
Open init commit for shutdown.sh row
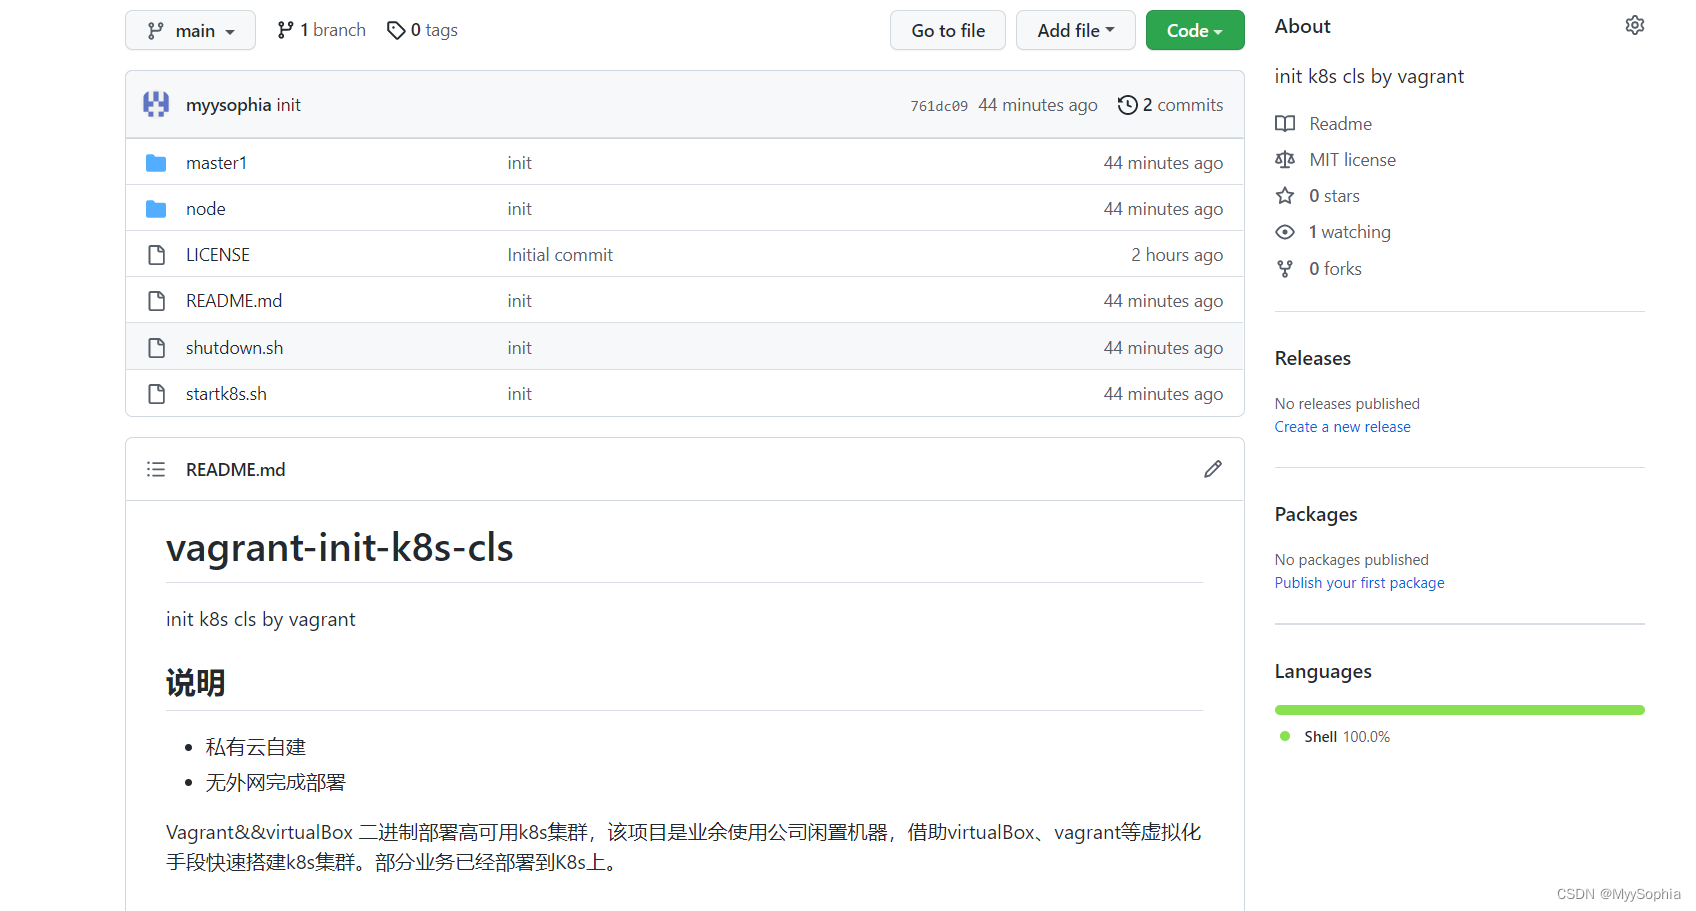click(x=519, y=347)
